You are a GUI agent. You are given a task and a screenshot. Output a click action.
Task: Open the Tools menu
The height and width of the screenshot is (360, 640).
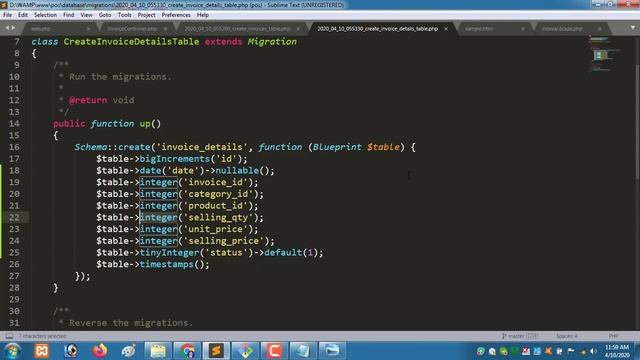[124, 15]
